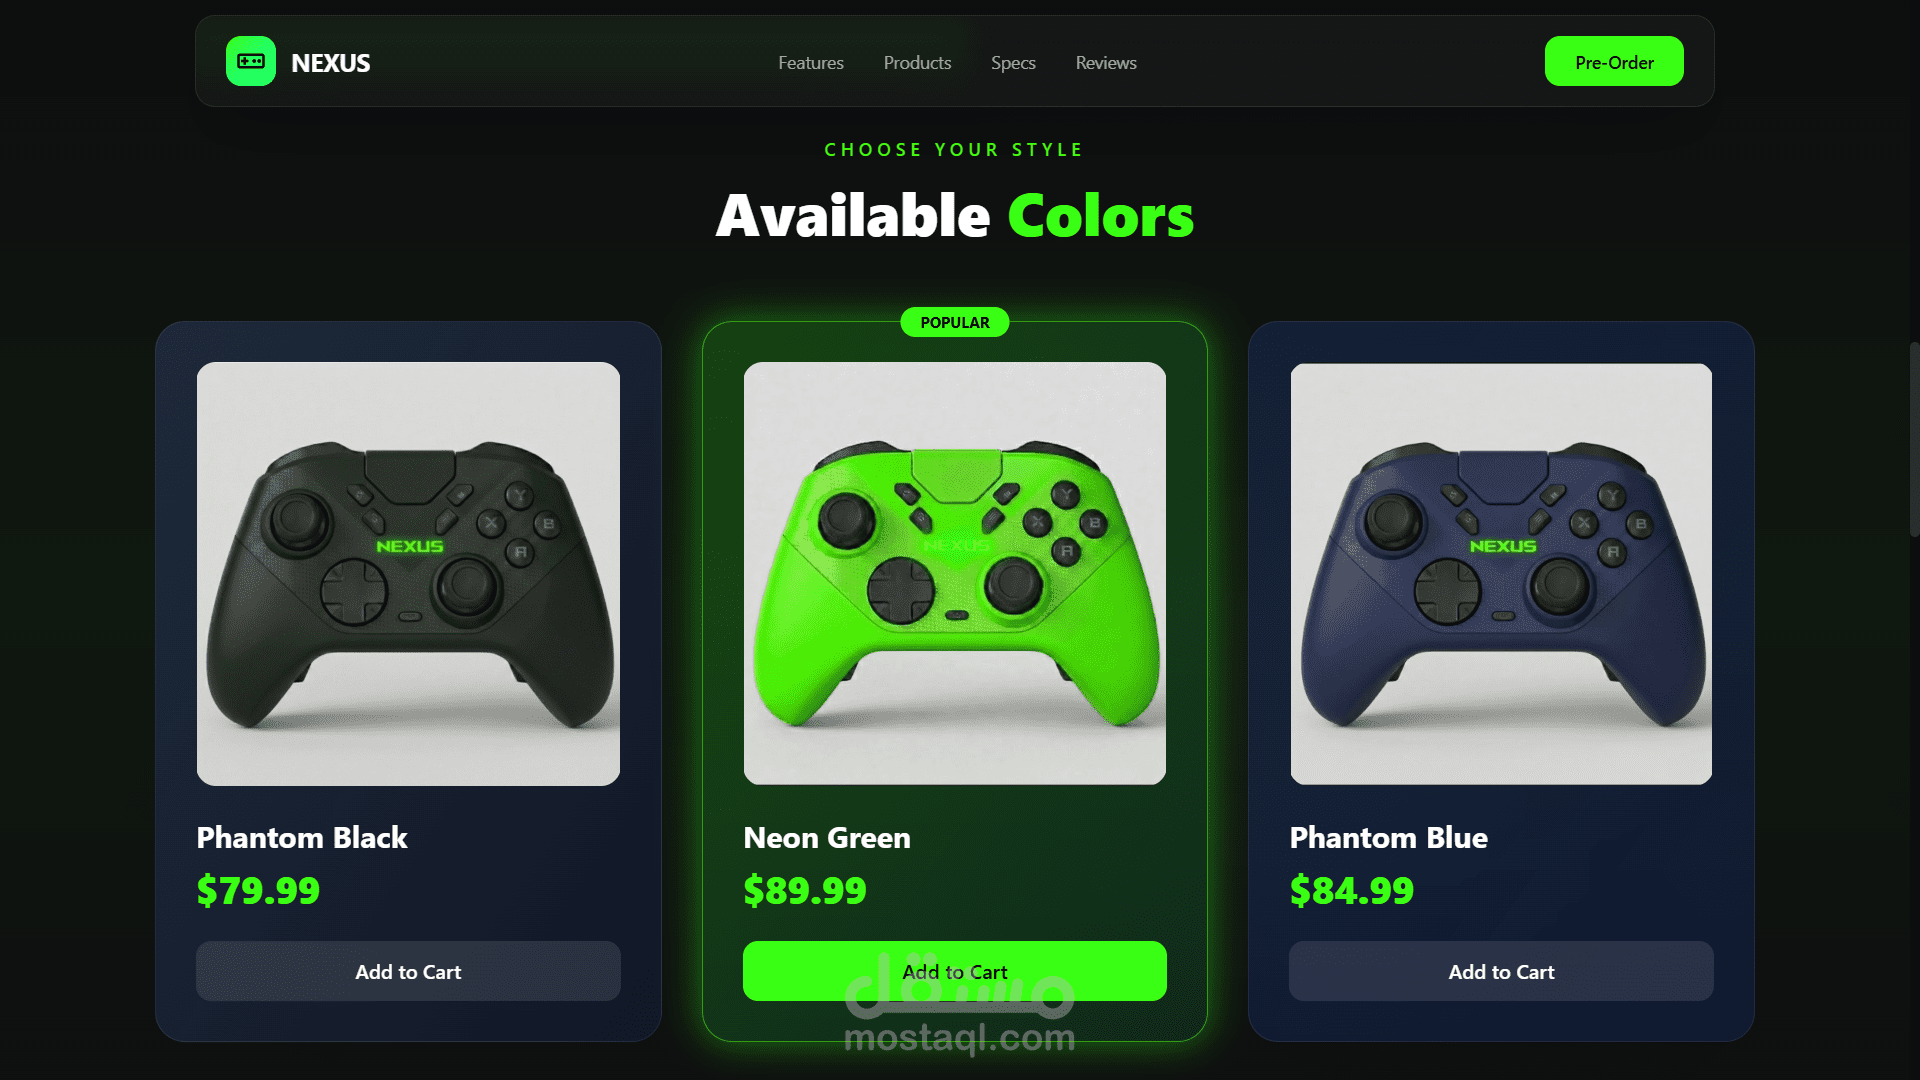This screenshot has width=1920, height=1080.
Task: Add Neon Green to cart
Action: tap(955, 971)
